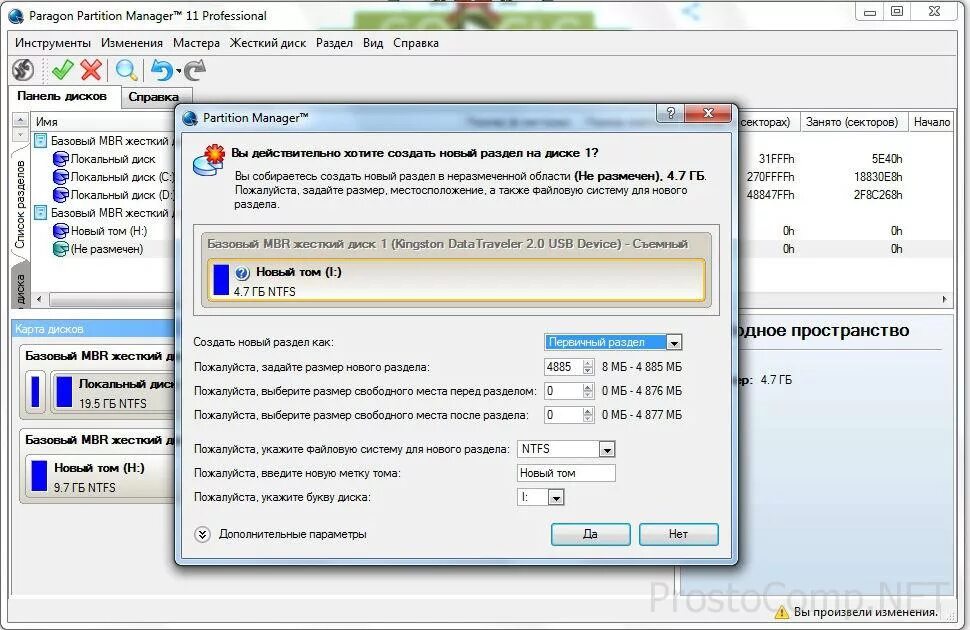
Task: Open the NTFS file system dropdown
Action: 607,449
